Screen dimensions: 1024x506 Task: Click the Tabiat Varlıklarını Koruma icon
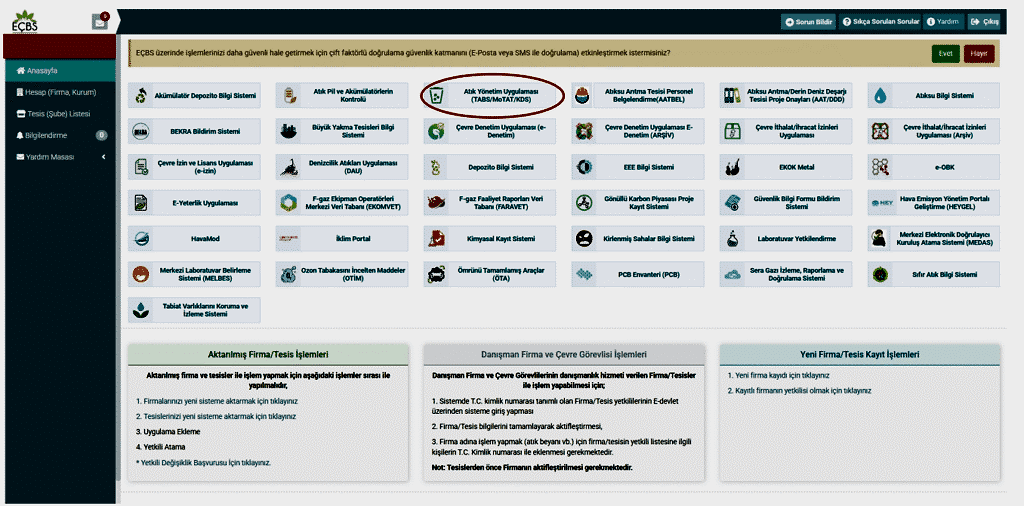click(142, 308)
